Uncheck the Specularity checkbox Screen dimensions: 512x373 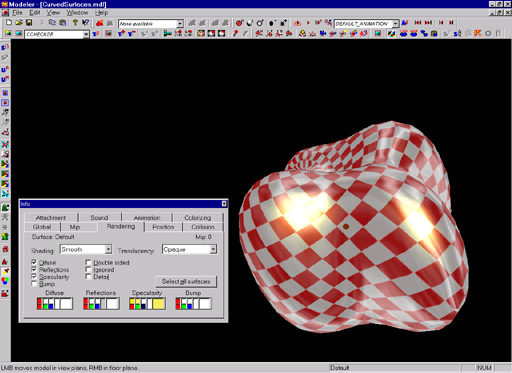[34, 277]
